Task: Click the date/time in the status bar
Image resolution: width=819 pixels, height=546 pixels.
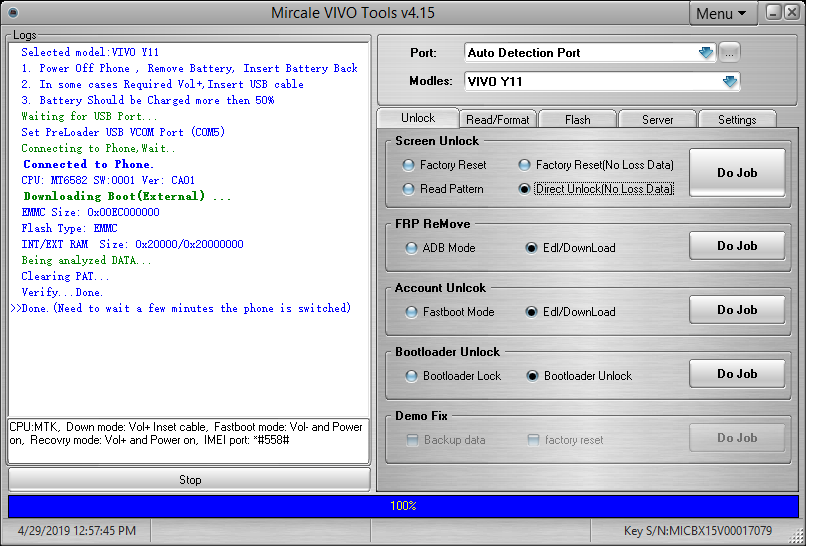Action: [76, 531]
